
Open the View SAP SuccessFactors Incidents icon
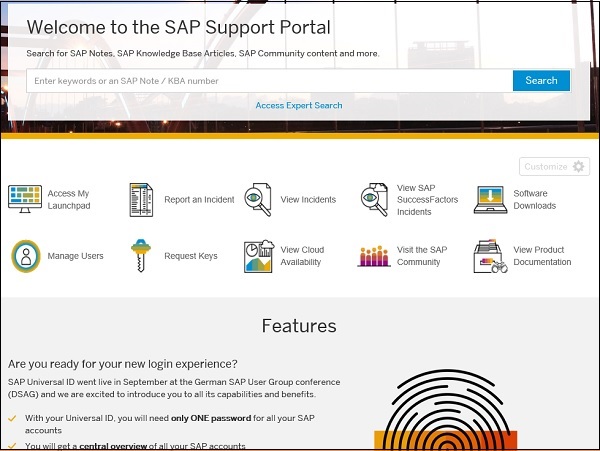374,199
